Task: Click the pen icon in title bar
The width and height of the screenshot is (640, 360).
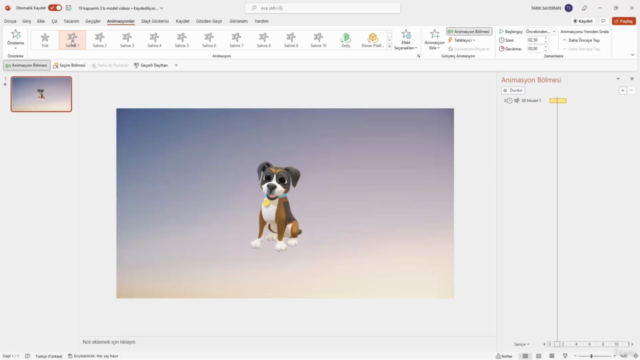Action: coord(584,8)
